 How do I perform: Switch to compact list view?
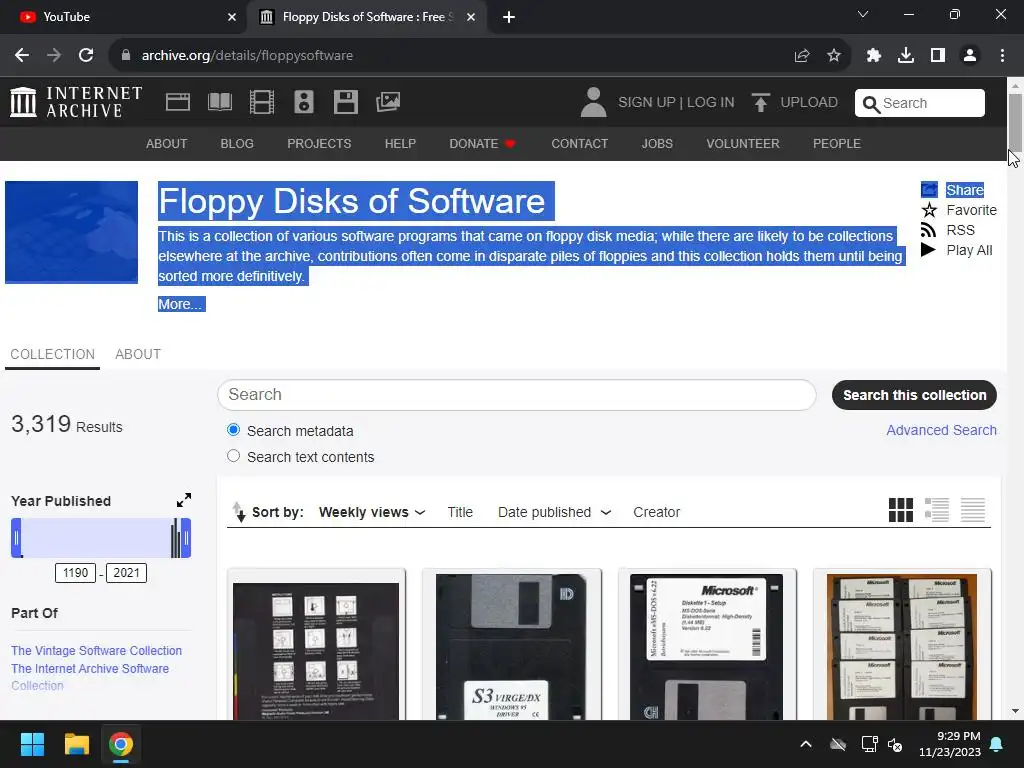click(x=972, y=510)
